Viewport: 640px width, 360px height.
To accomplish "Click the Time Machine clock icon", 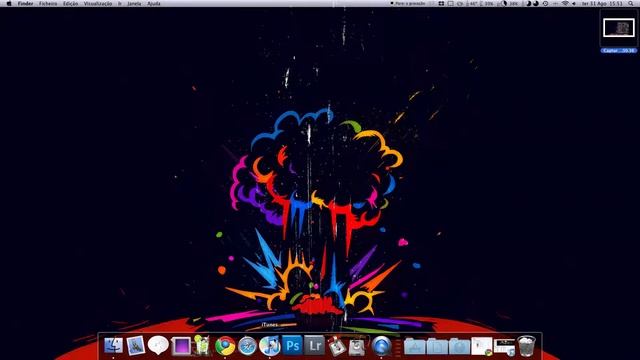I will (x=545, y=3).
